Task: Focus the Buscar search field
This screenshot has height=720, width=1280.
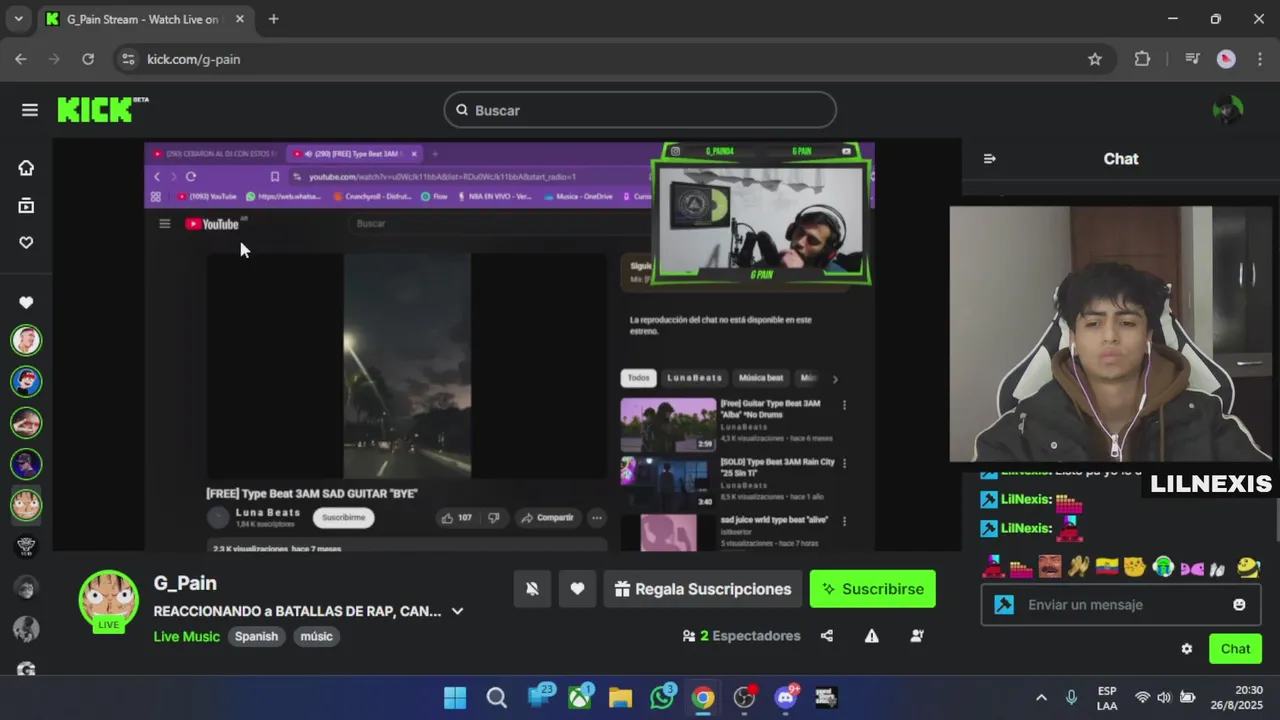Action: 640,110
